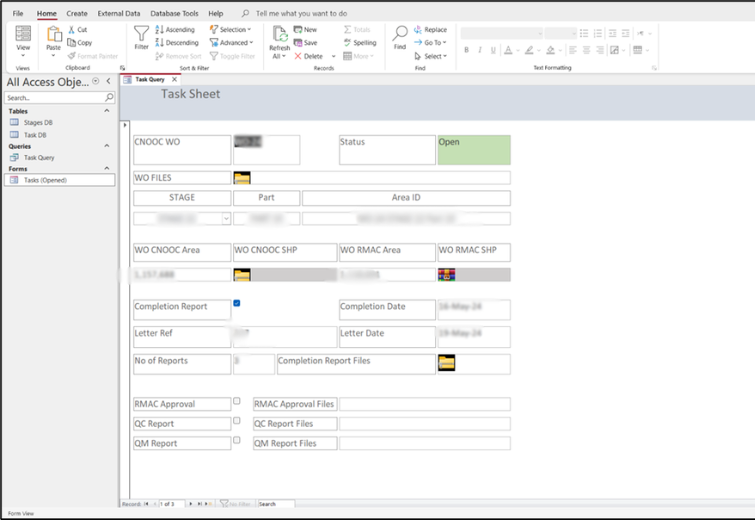Image resolution: width=755 pixels, height=520 pixels.
Task: Open Completion Report Files attachment icon
Action: tap(446, 363)
